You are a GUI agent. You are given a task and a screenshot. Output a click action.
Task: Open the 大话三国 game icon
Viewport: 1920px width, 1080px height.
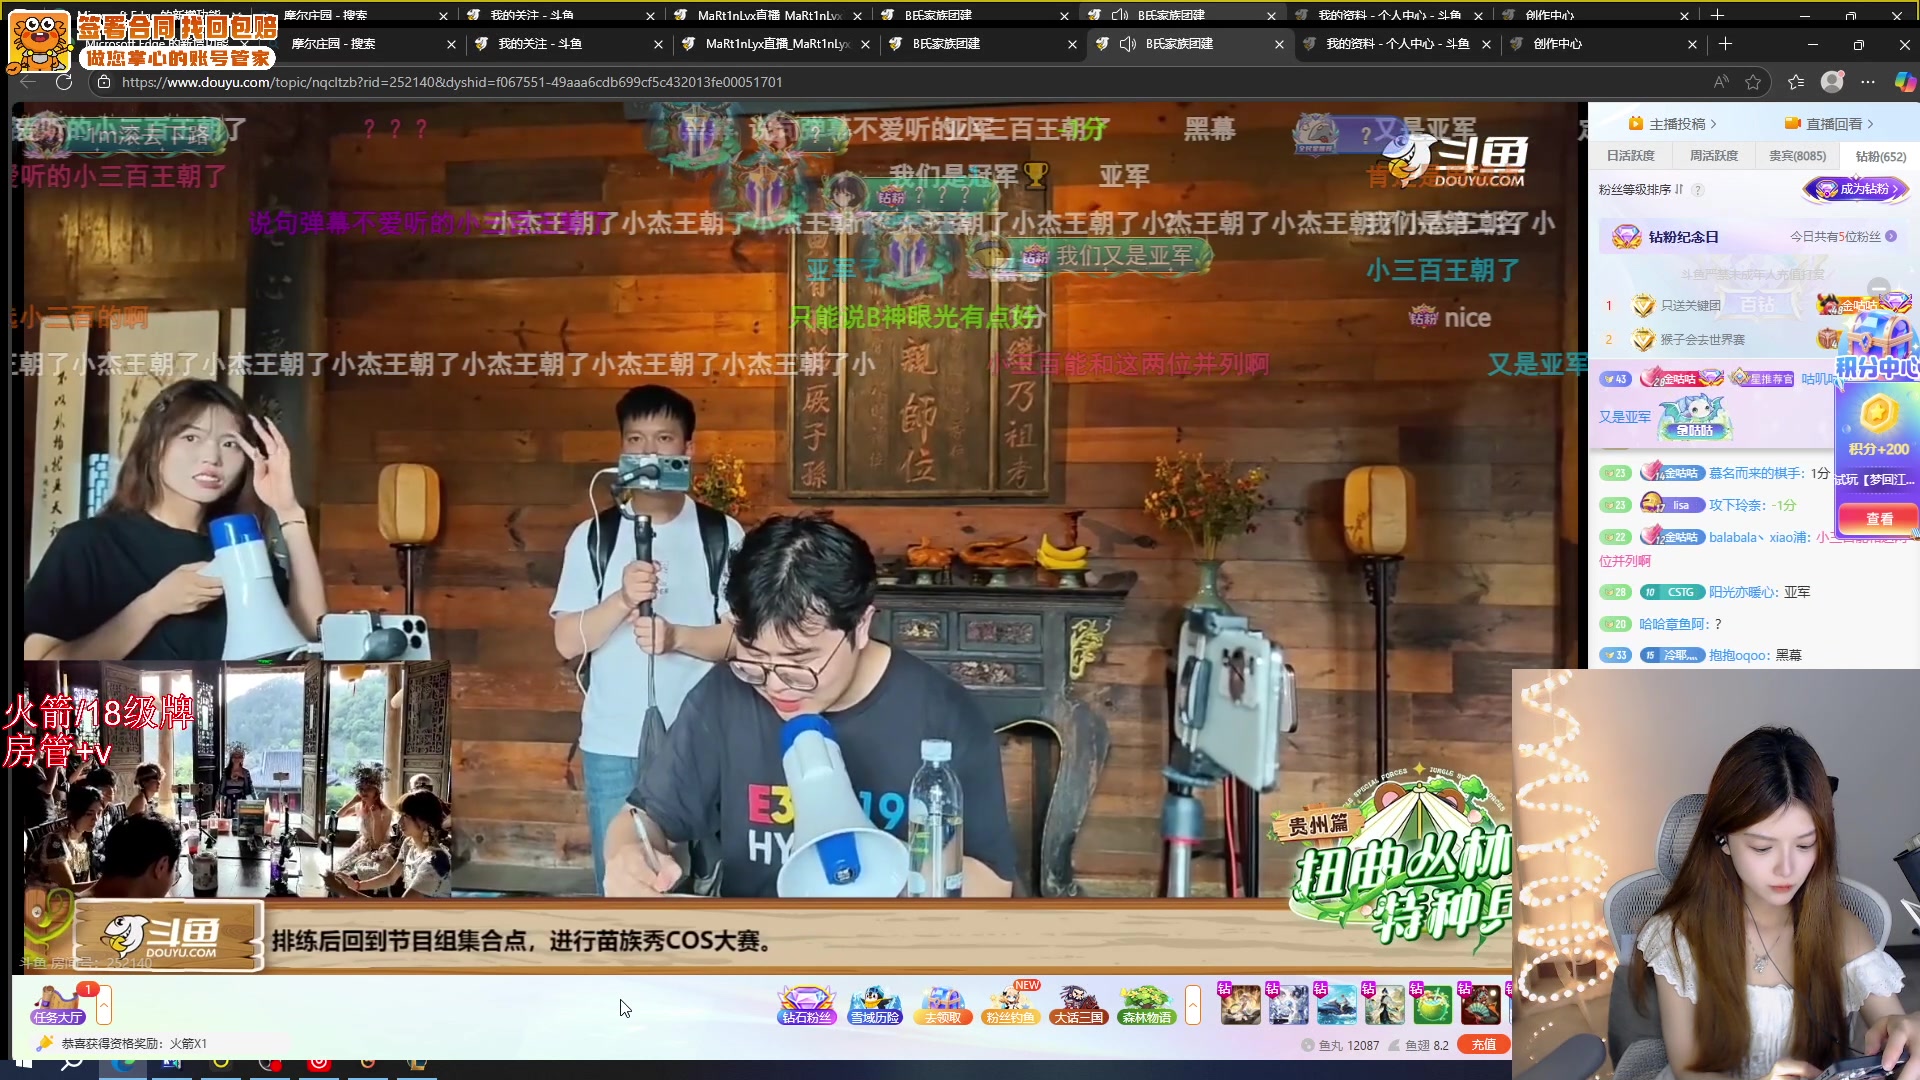(1078, 1004)
